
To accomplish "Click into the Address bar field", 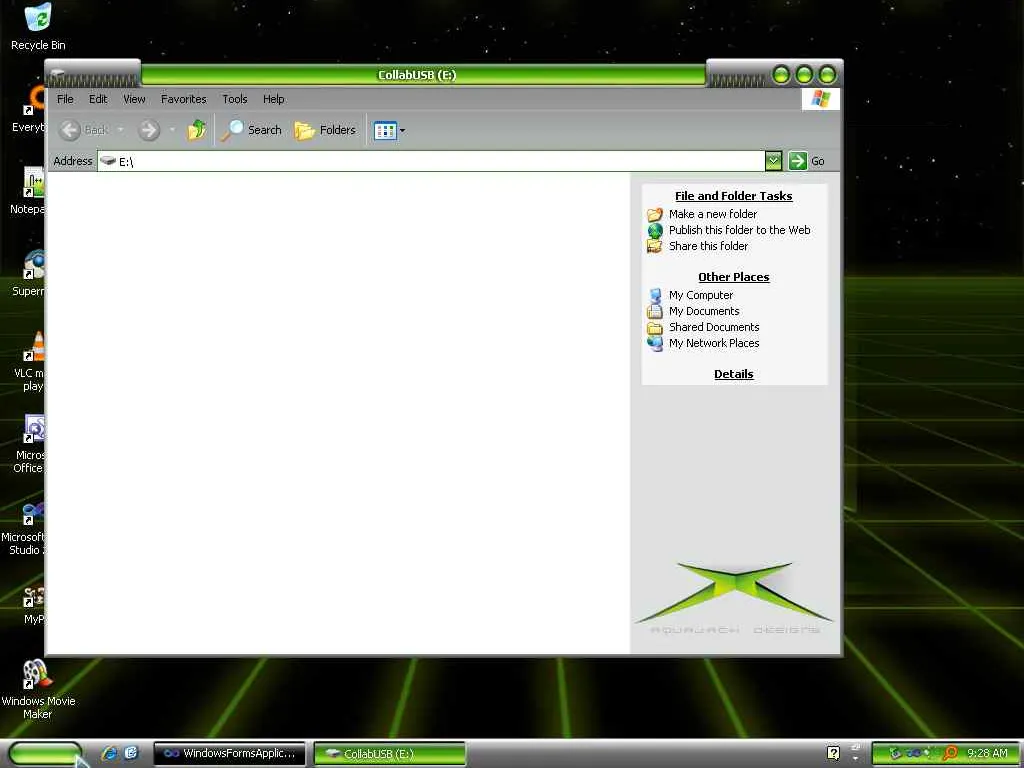I will (431, 161).
